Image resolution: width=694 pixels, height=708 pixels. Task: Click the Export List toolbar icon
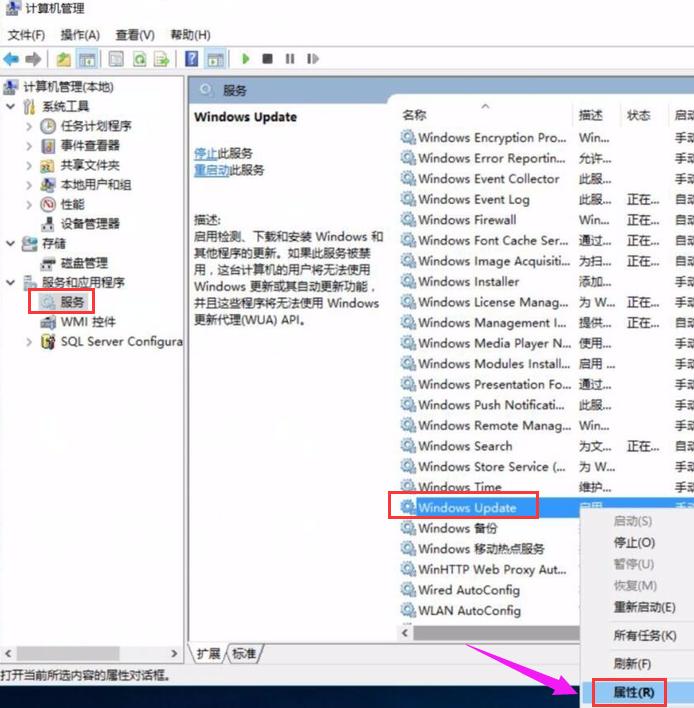click(161, 59)
